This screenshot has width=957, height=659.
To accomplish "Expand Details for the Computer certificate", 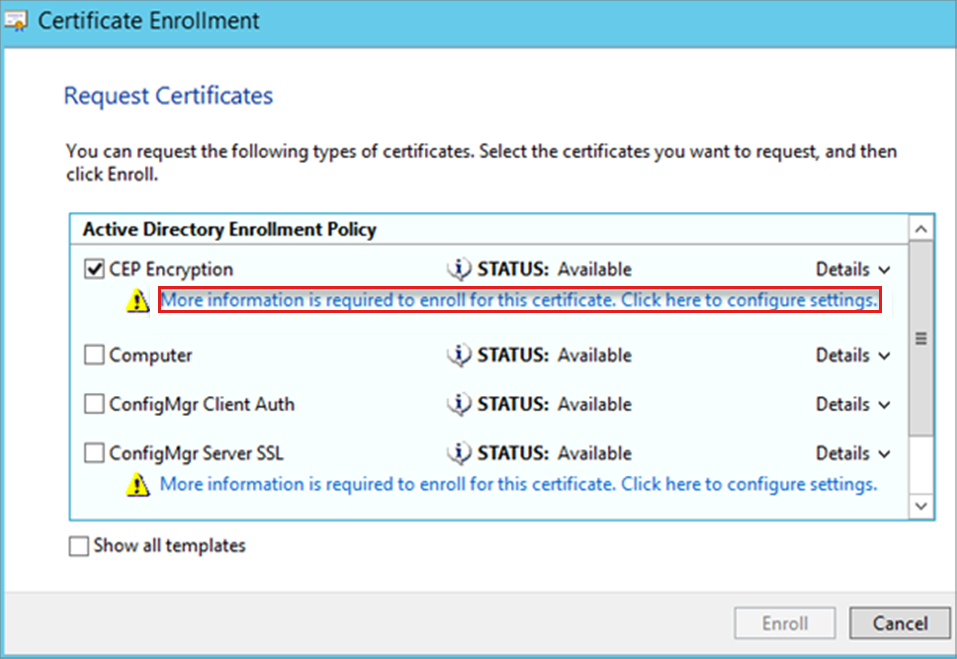I will (x=852, y=355).
